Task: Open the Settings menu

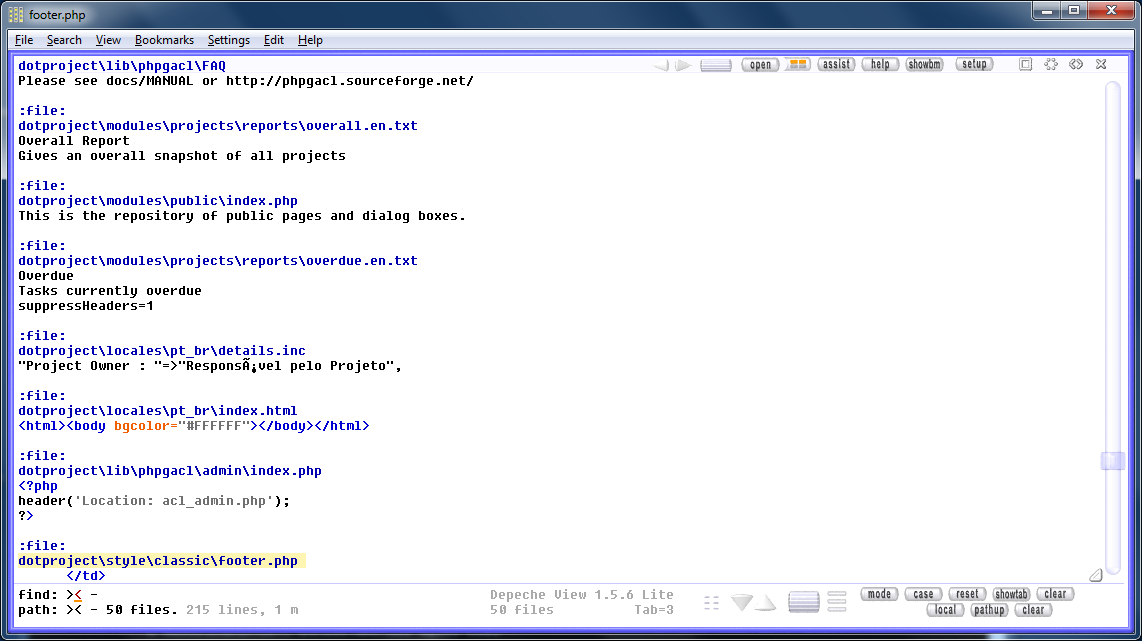Action: (229, 40)
